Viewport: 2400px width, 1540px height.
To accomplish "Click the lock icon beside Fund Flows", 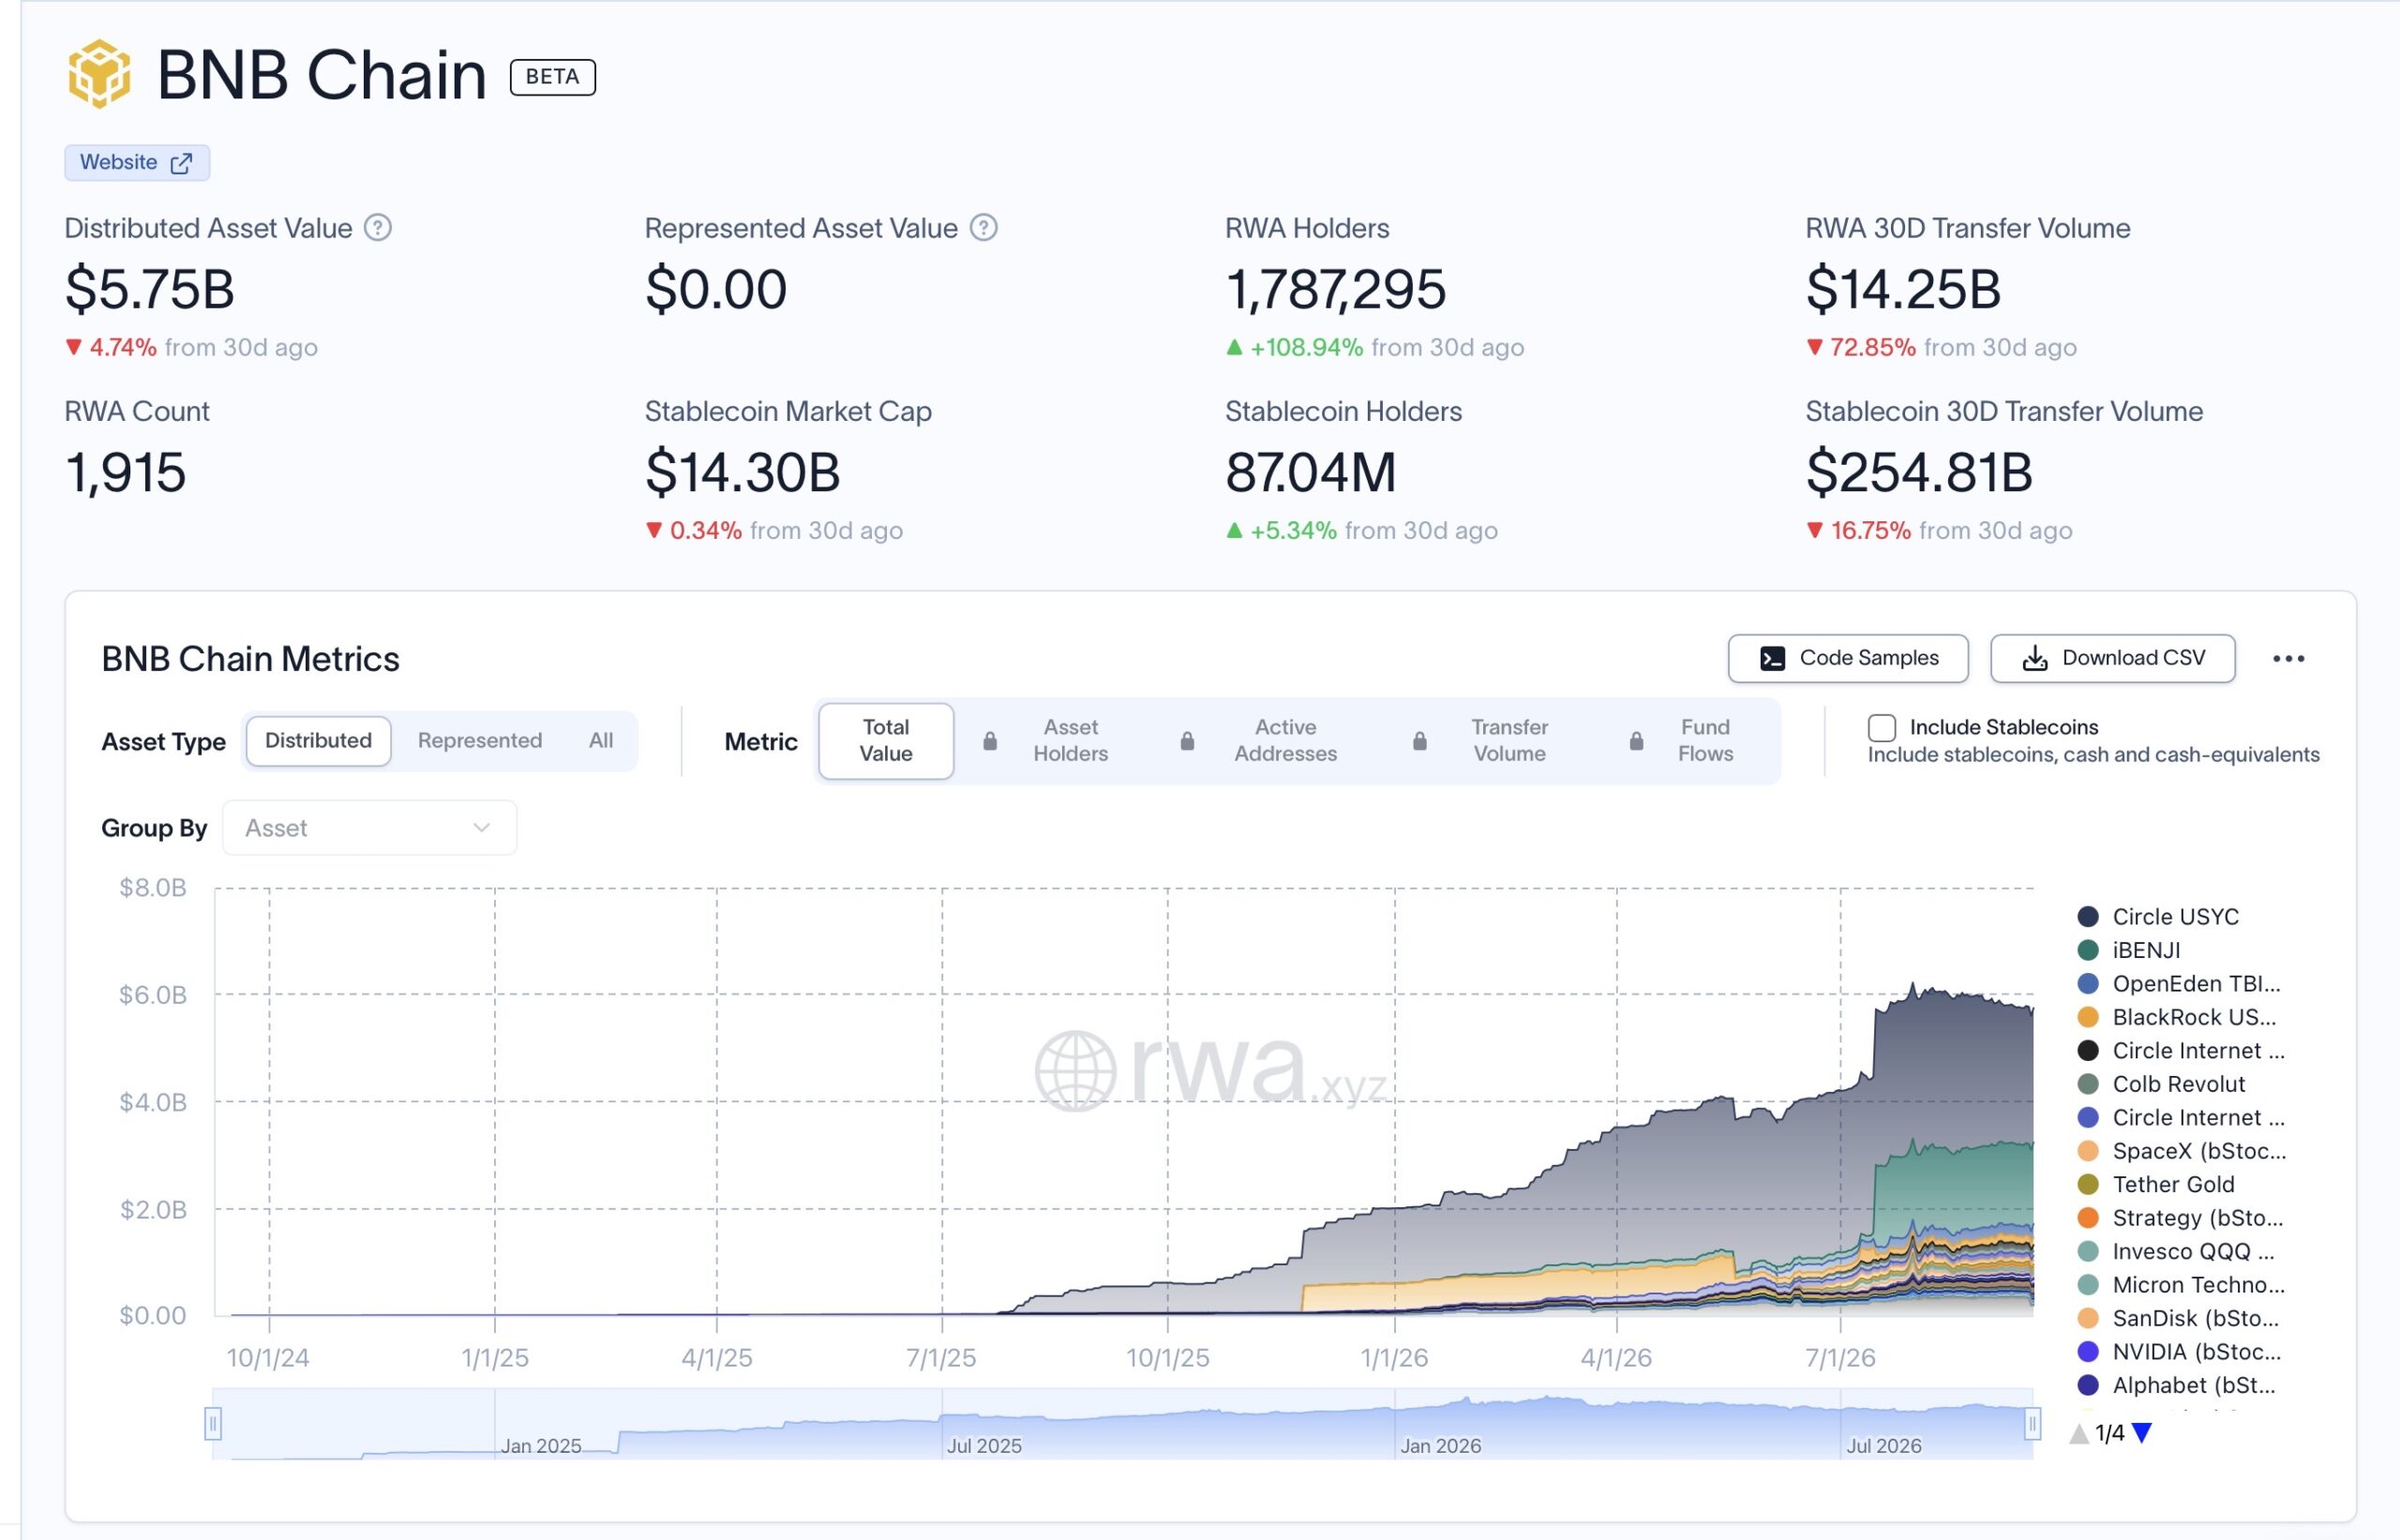I will (1636, 741).
